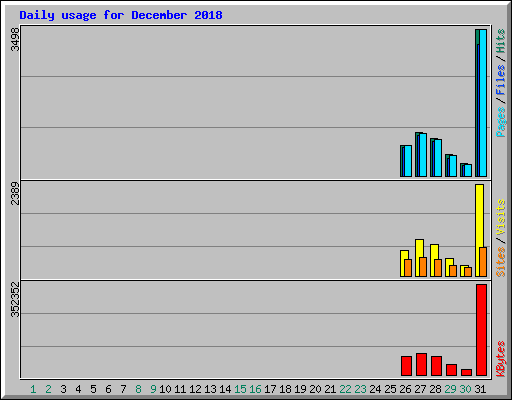
Task: Click day label 15 on the axis
Action: point(240,389)
